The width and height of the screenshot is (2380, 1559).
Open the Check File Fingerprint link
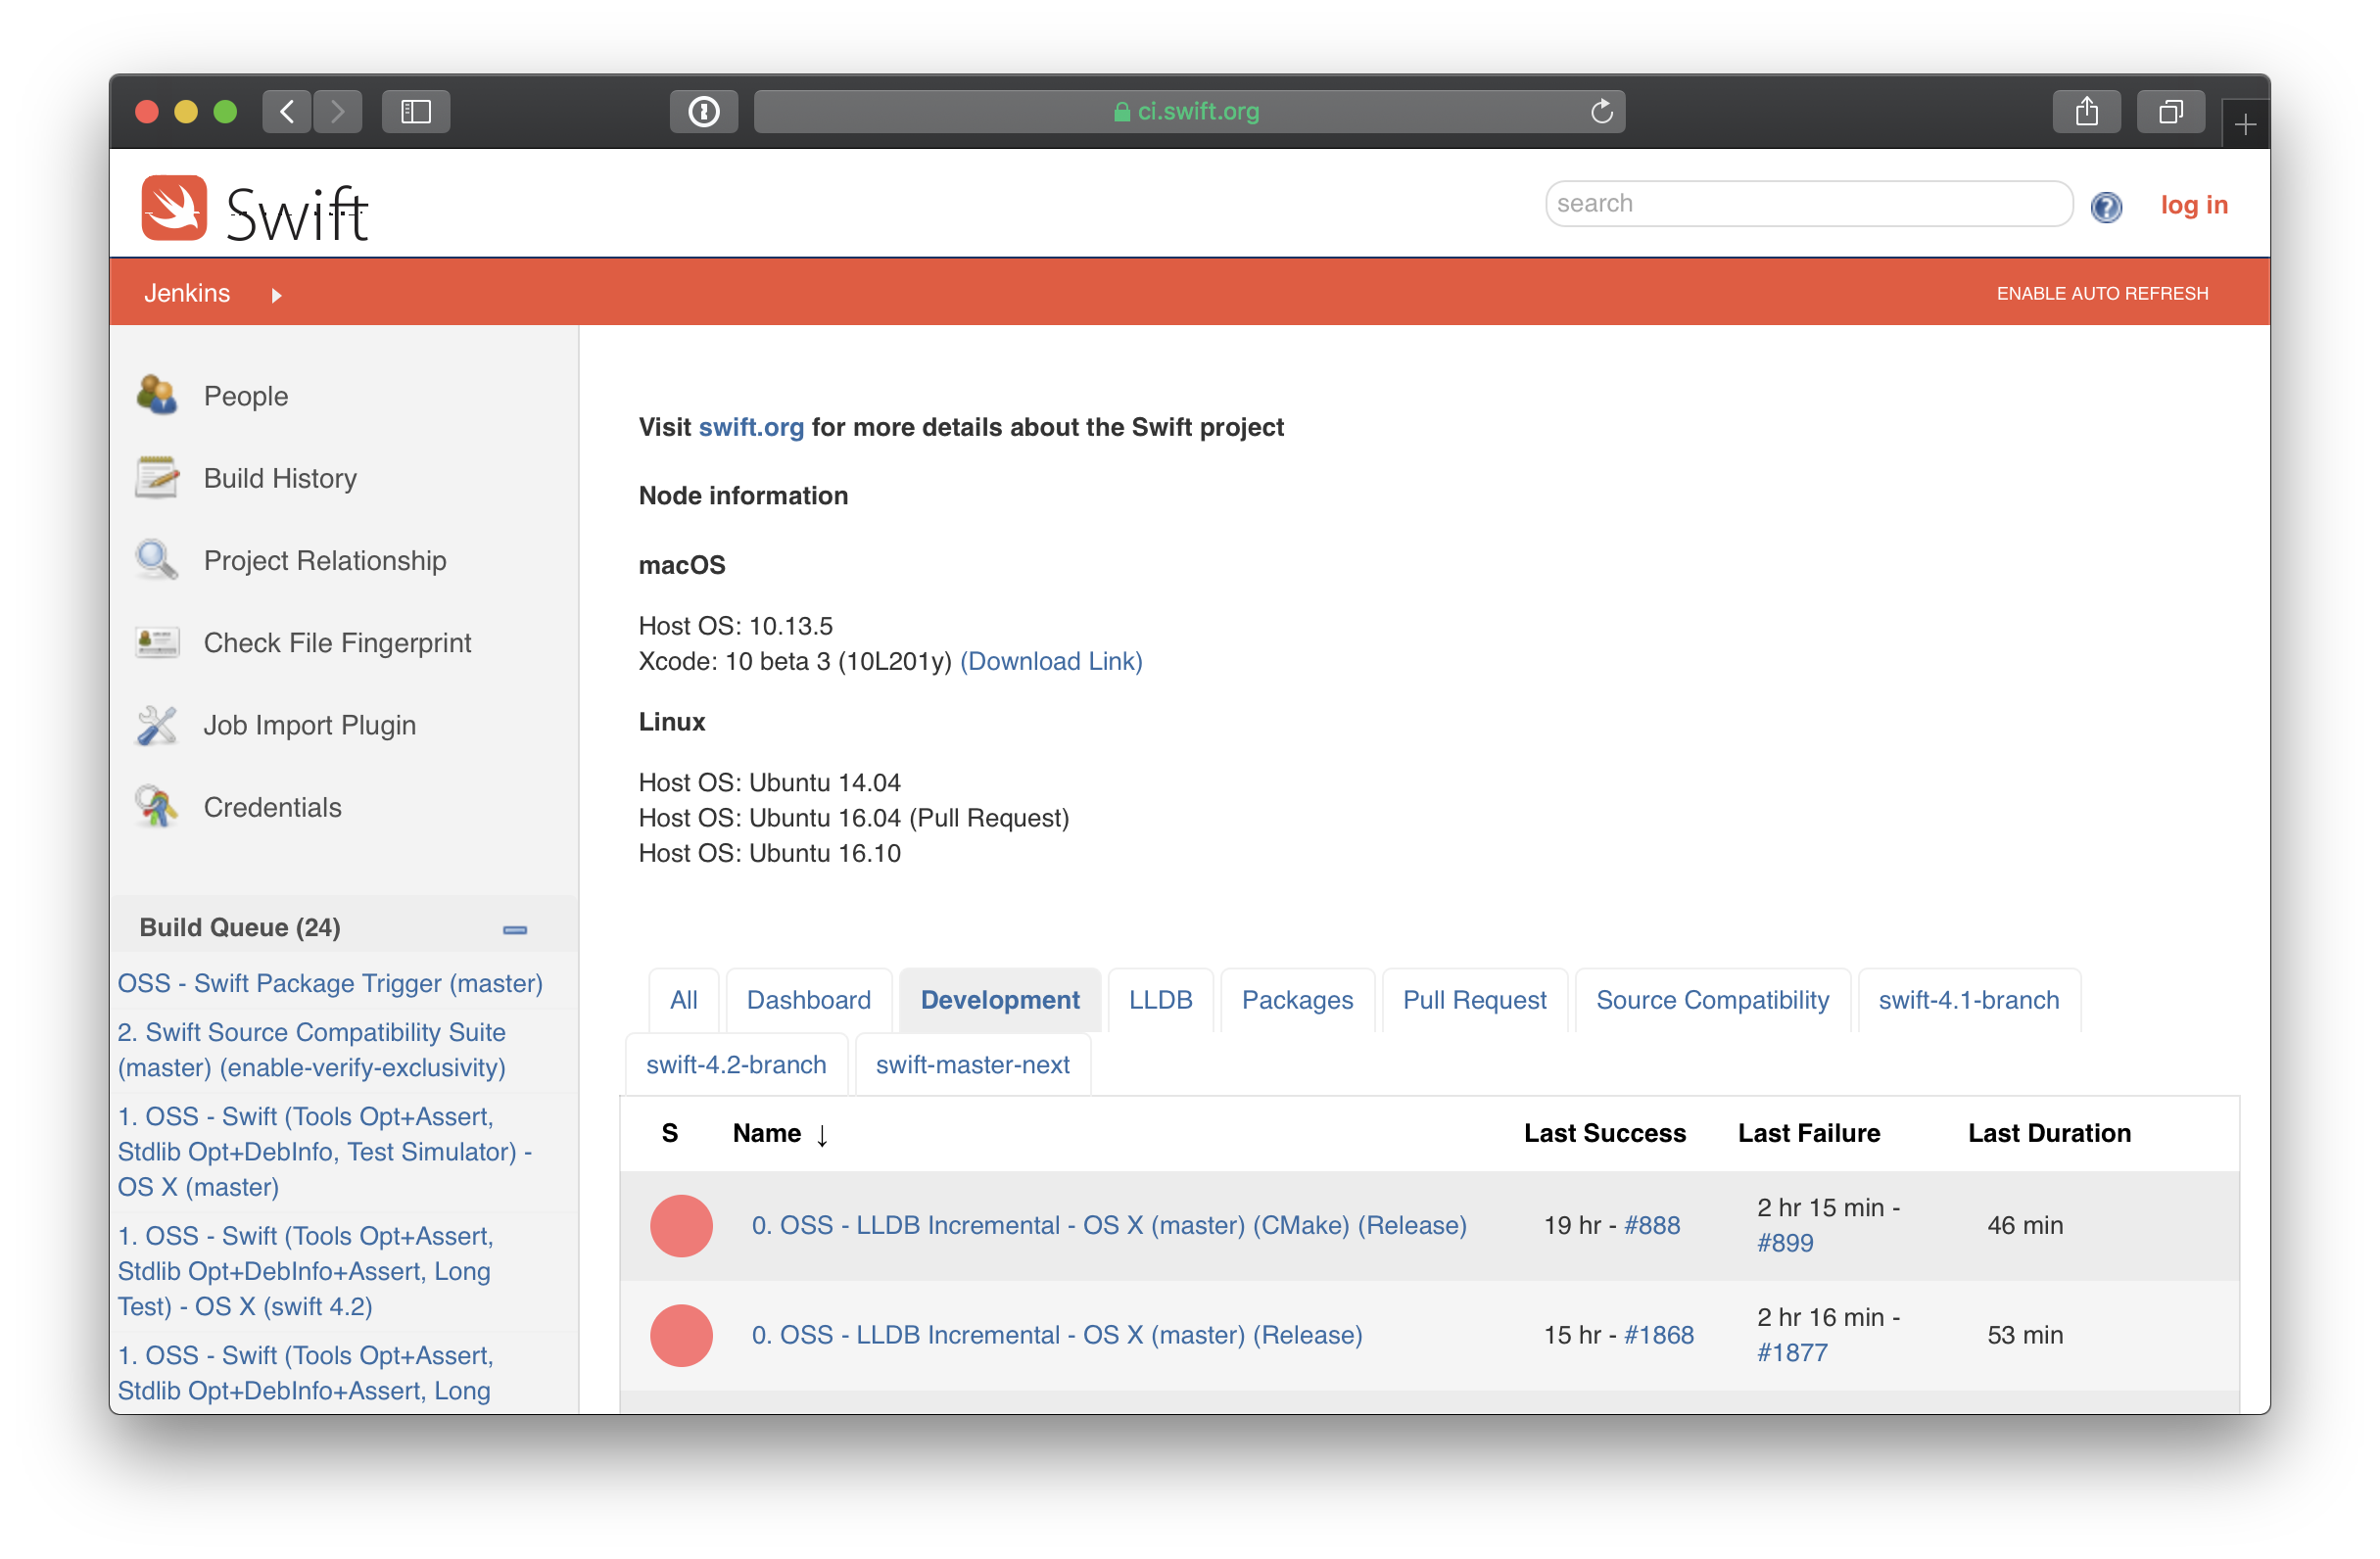click(337, 642)
